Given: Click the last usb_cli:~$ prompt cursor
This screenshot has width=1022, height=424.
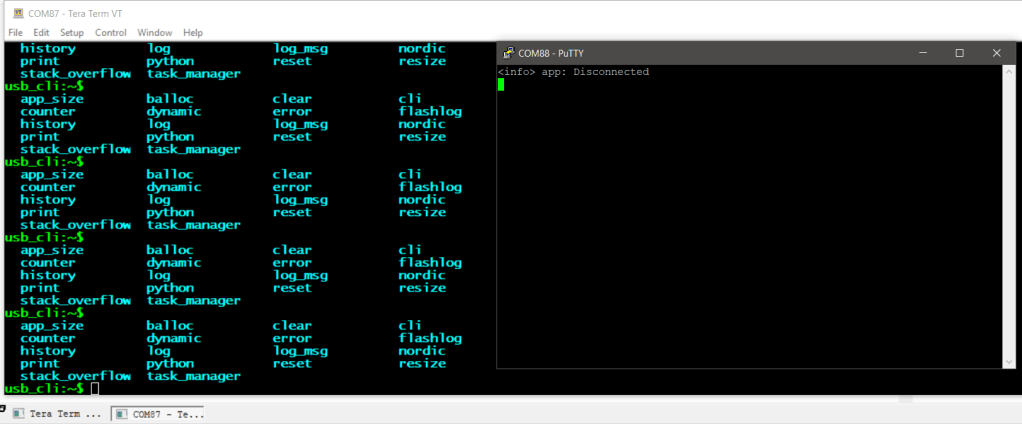Looking at the screenshot, I should click(95, 388).
